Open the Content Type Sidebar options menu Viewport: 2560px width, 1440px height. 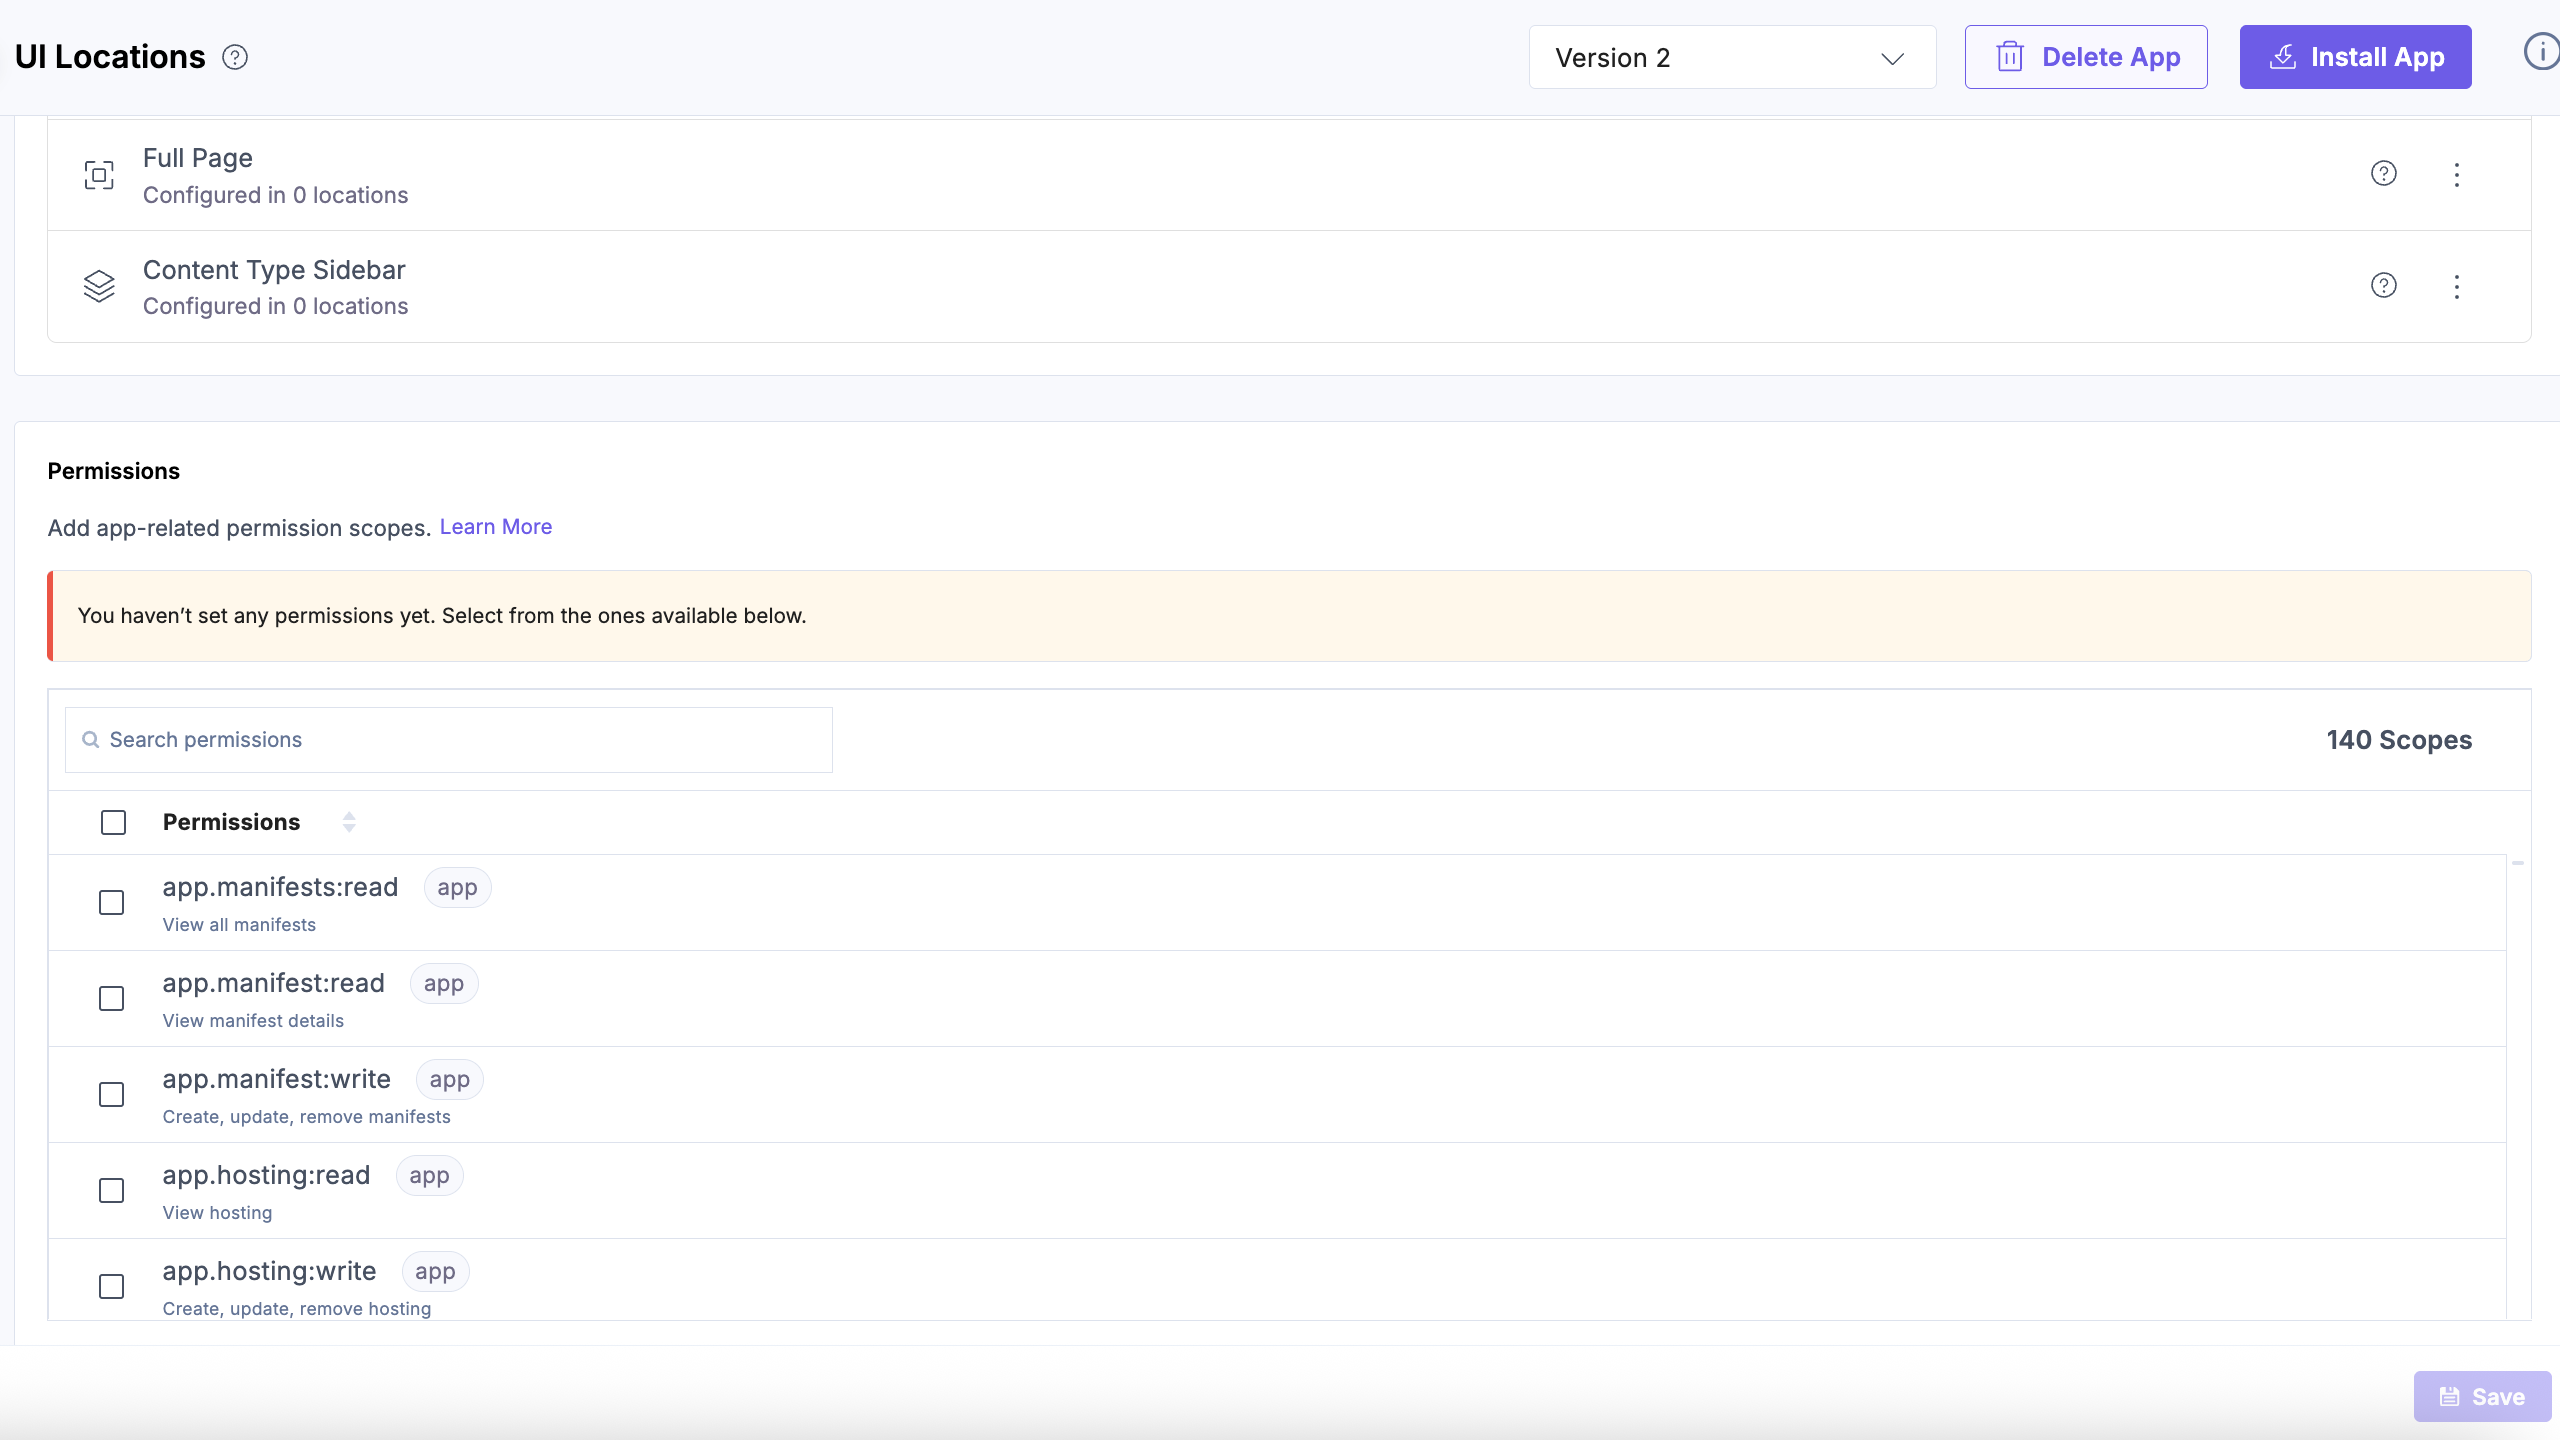pyautogui.click(x=2456, y=286)
